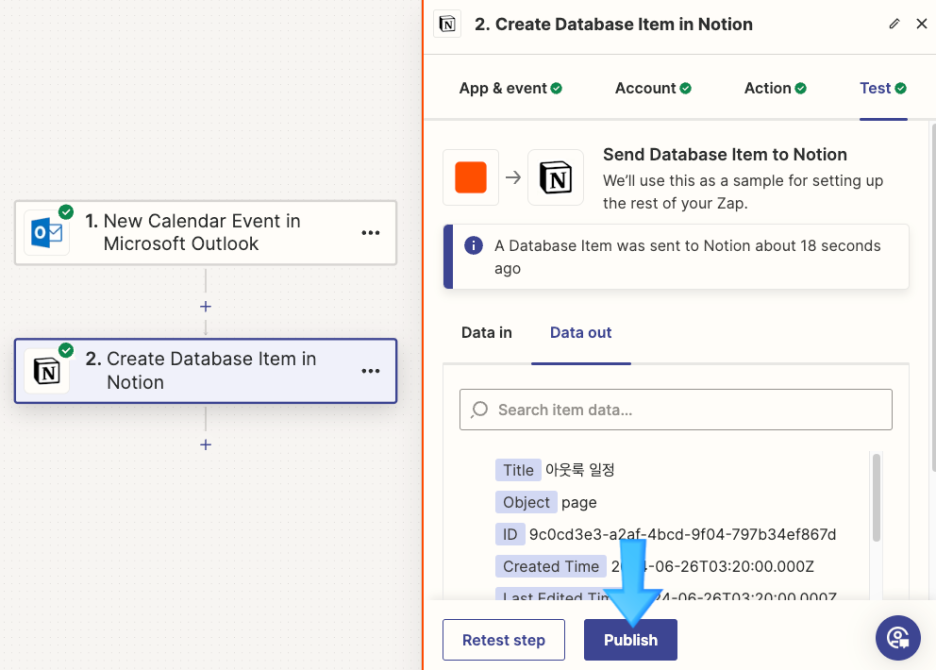
Task: Open the help chat bubble
Action: click(x=898, y=638)
